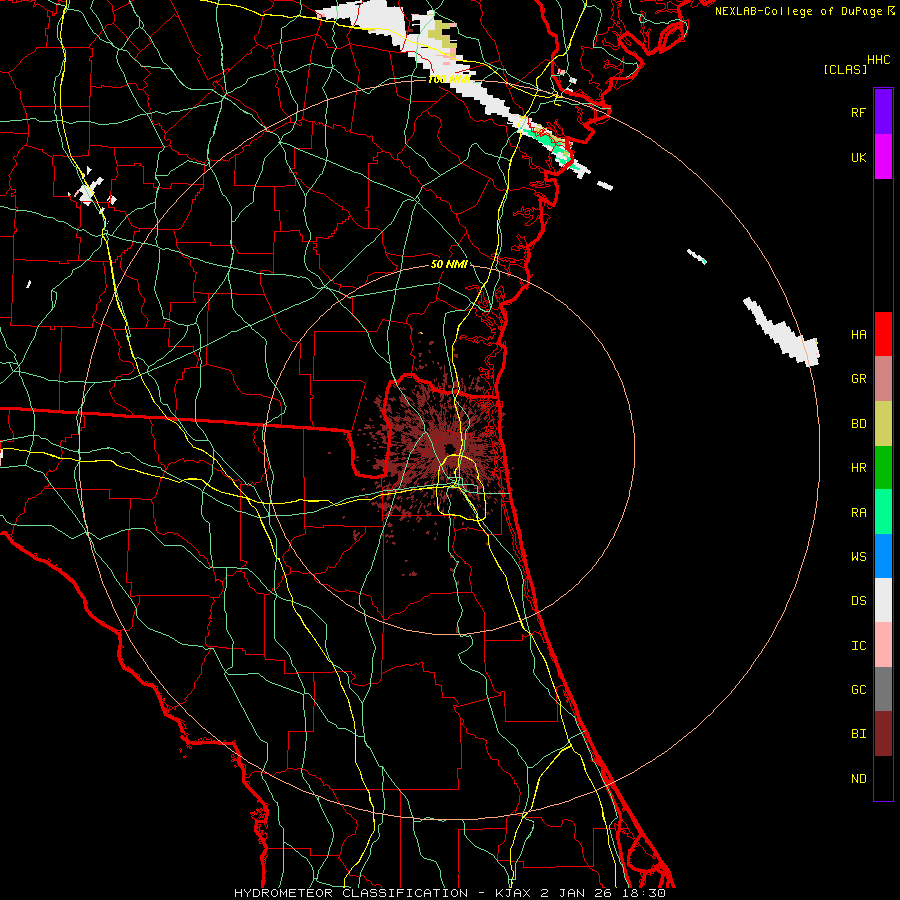Click the HA red legend swatch
This screenshot has height=900, width=900.
click(x=883, y=334)
